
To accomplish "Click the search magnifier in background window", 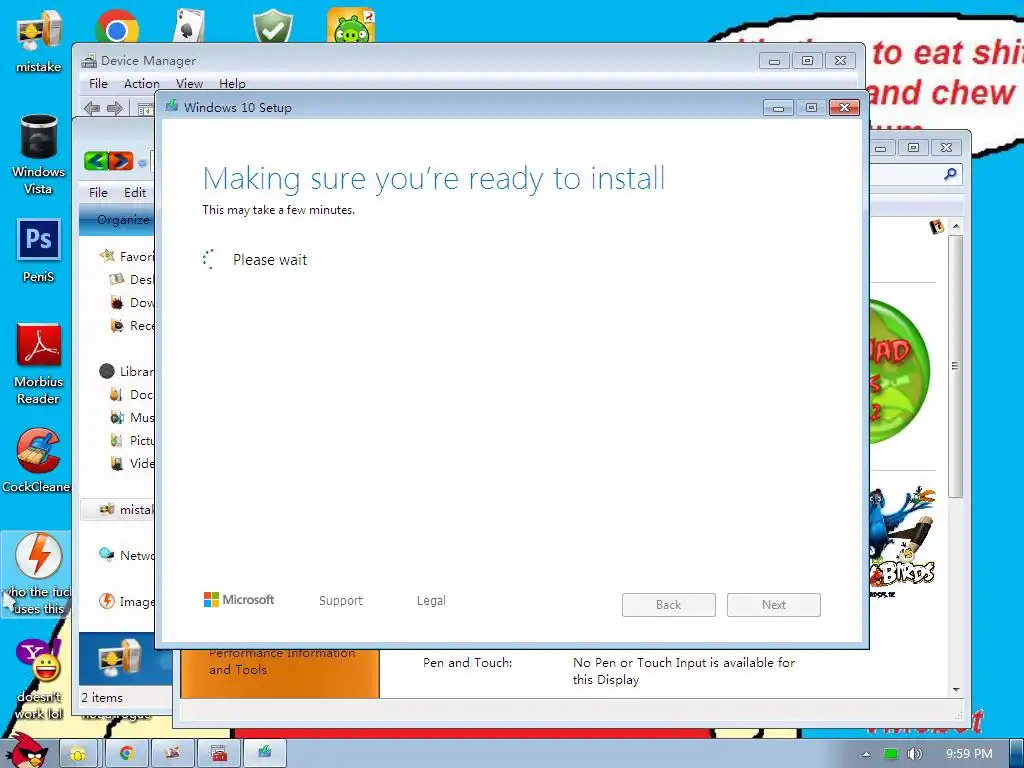I will [950, 174].
